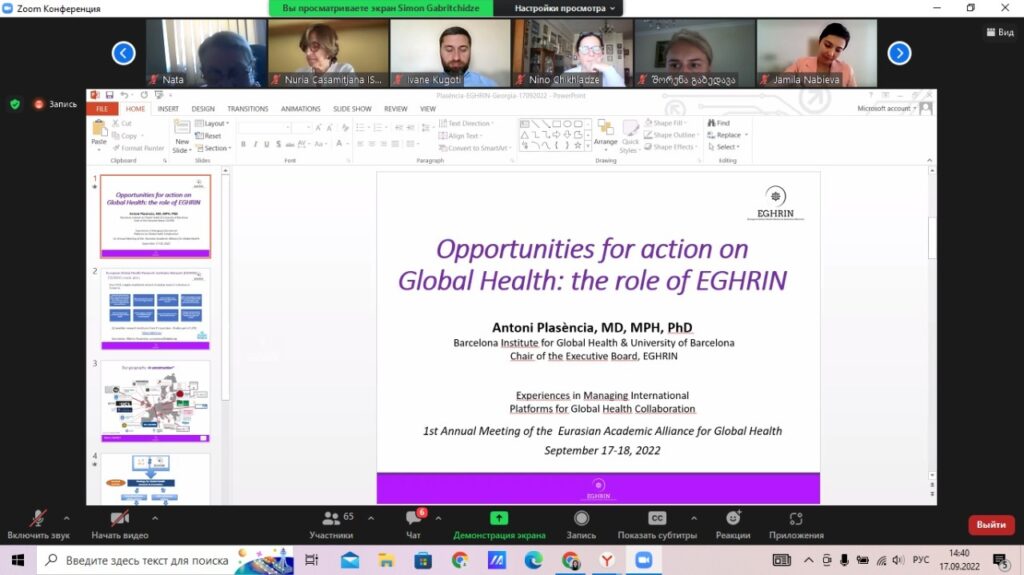Unmute microphone with Включить звук

coord(38,525)
